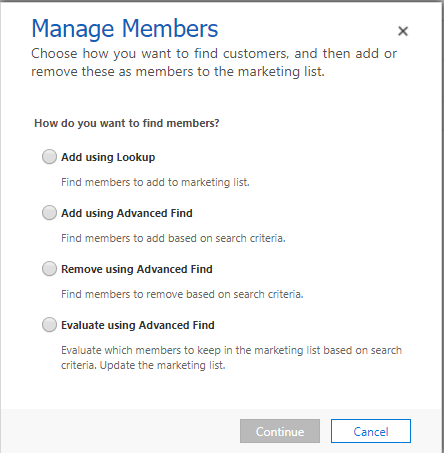Choose the Add using Advanced Find radio circle
Screen dimensions: 444x453
pos(49,213)
